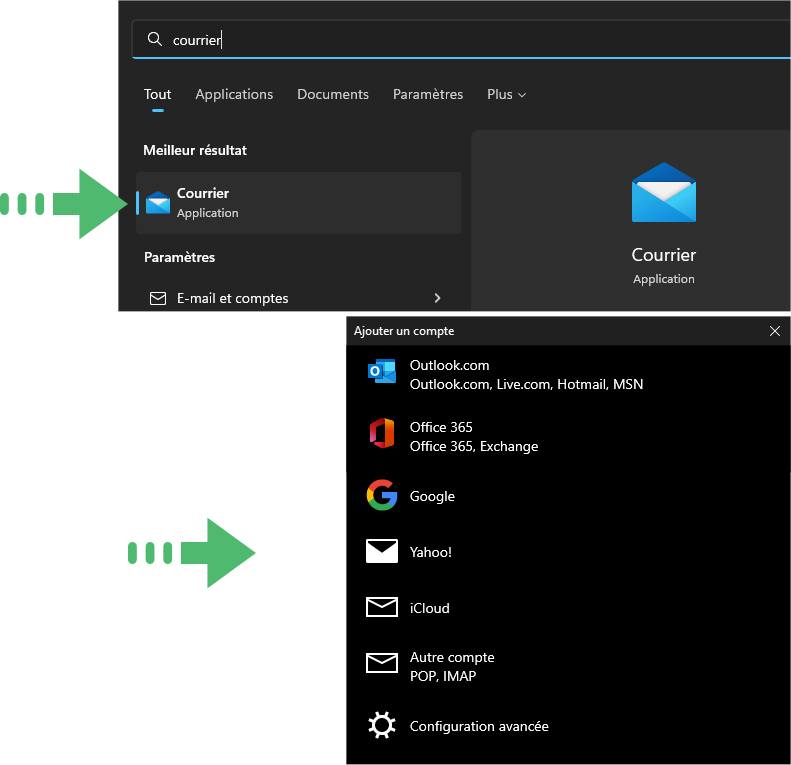Open the Courrier application best result
Viewport: 791px width, 765px height.
(x=298, y=203)
